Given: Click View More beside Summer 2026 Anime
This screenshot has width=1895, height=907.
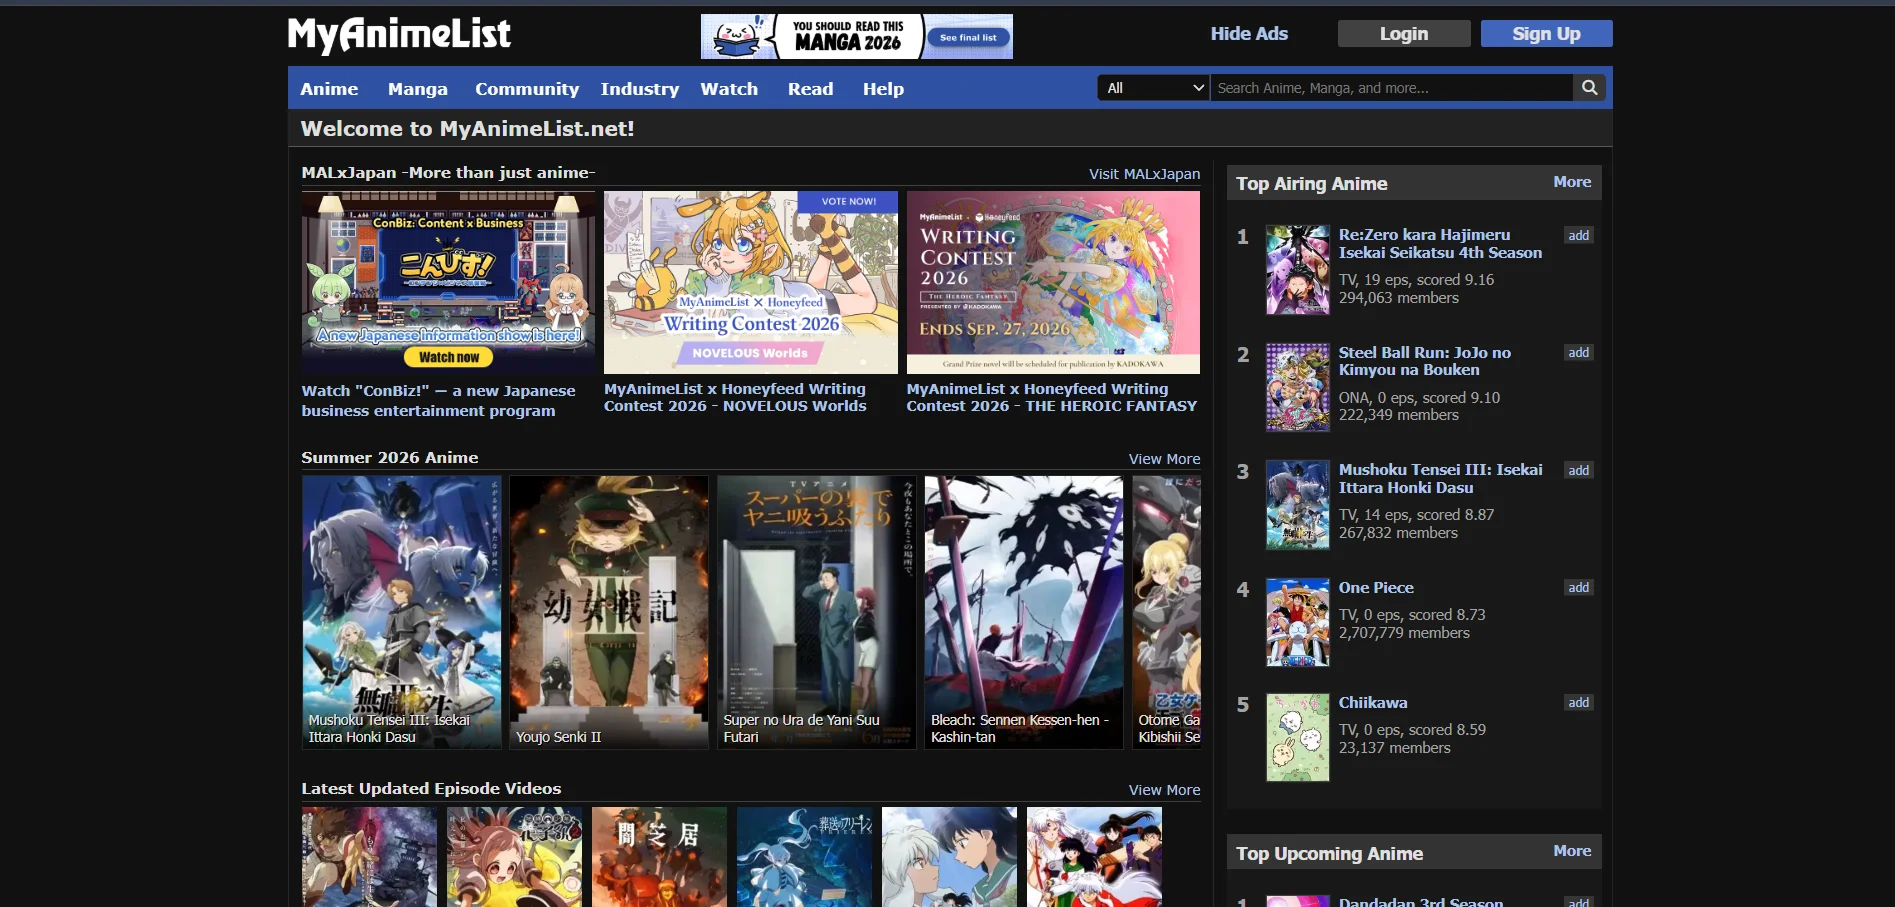Looking at the screenshot, I should (x=1164, y=459).
